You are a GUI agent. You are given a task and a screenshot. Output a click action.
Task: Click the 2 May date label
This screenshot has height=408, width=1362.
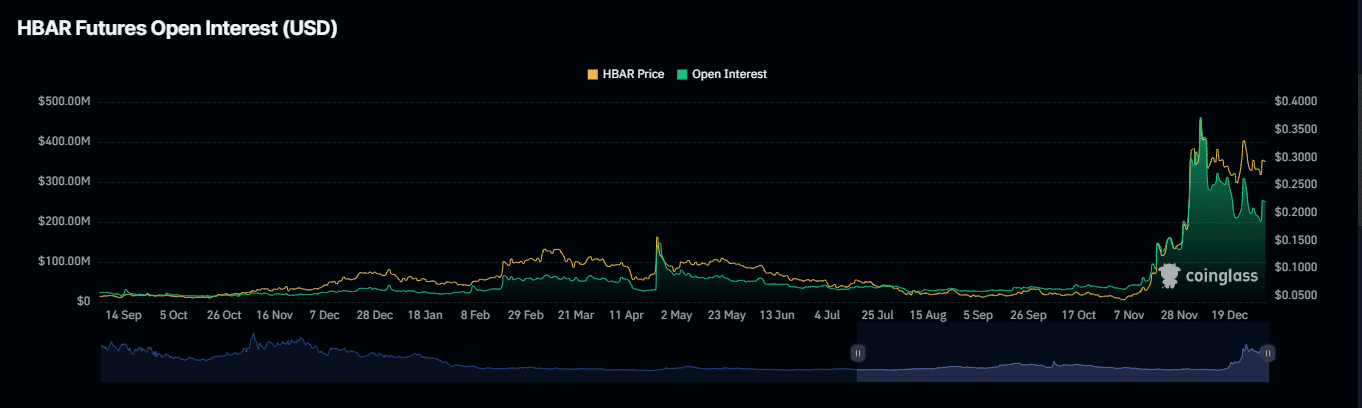[676, 315]
